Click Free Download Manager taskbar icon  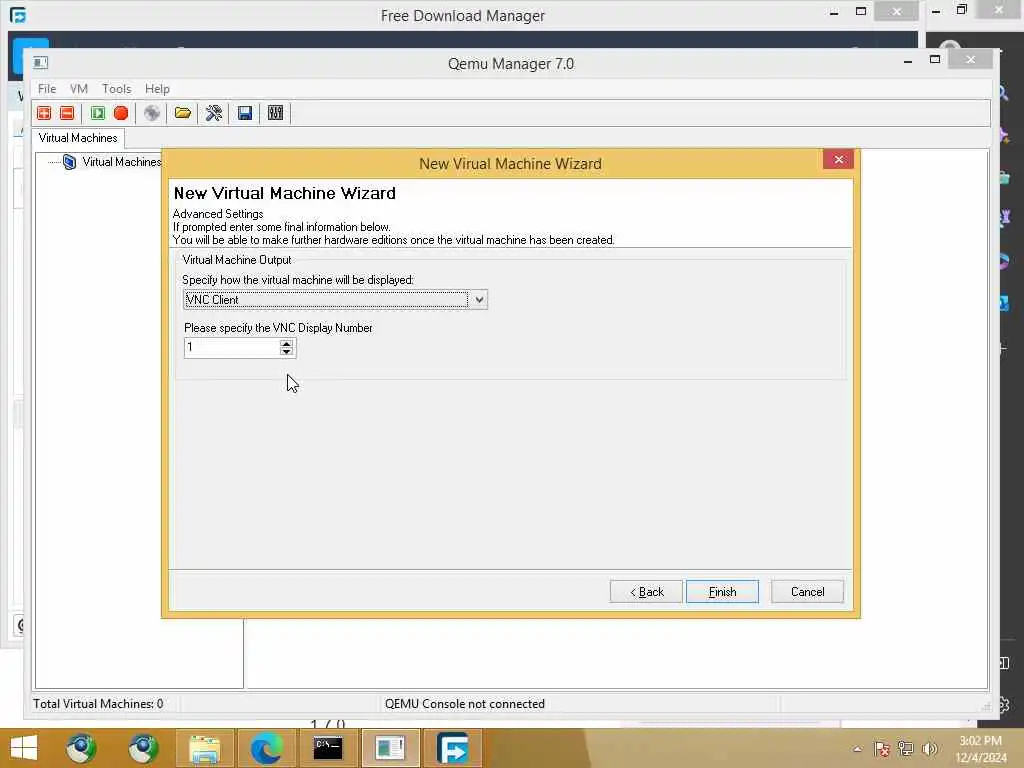tap(453, 748)
